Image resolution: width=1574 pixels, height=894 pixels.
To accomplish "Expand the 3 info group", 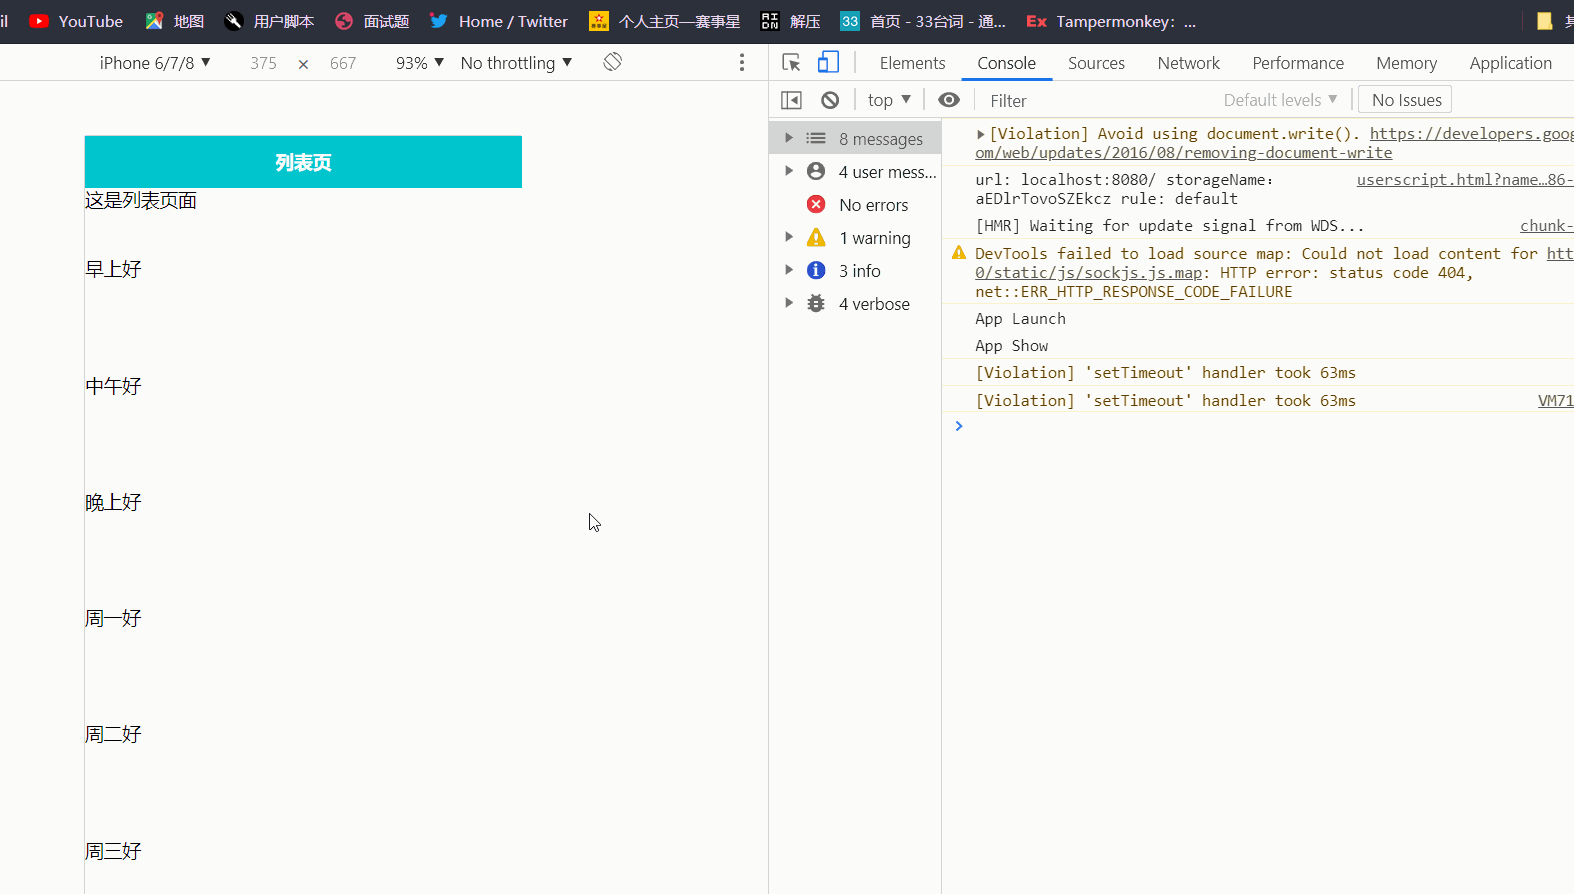I will pyautogui.click(x=789, y=270).
